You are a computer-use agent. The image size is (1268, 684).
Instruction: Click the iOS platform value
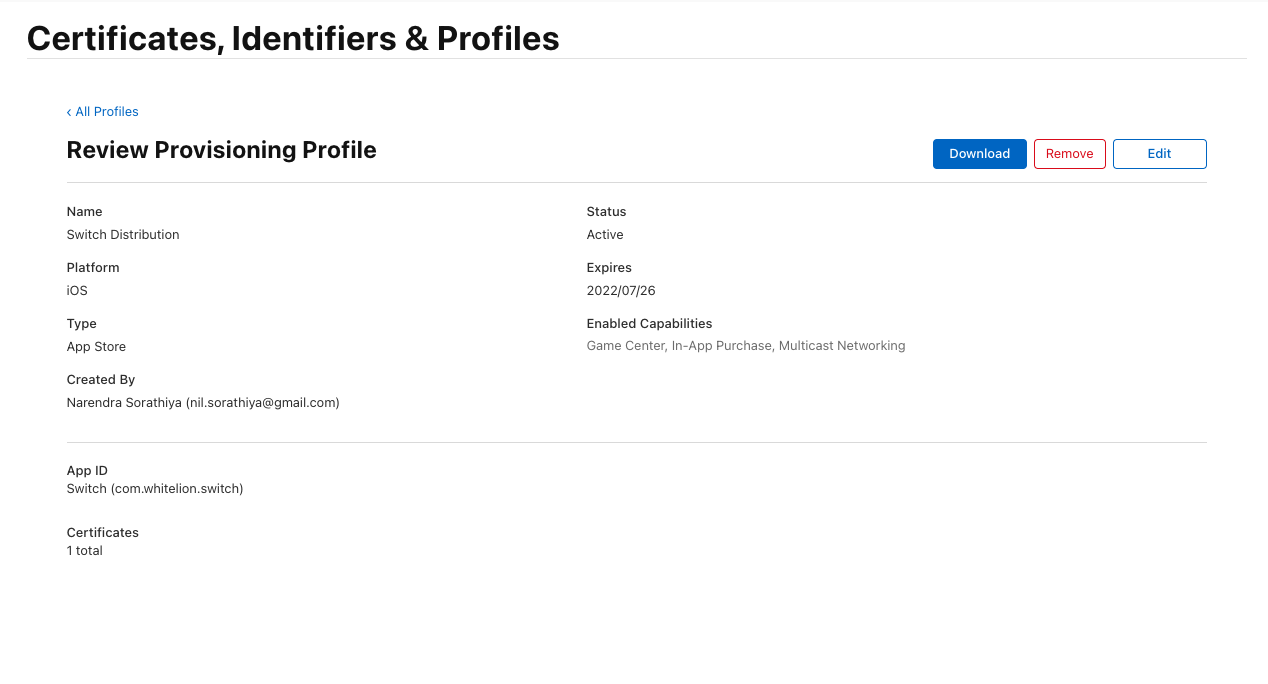(77, 291)
